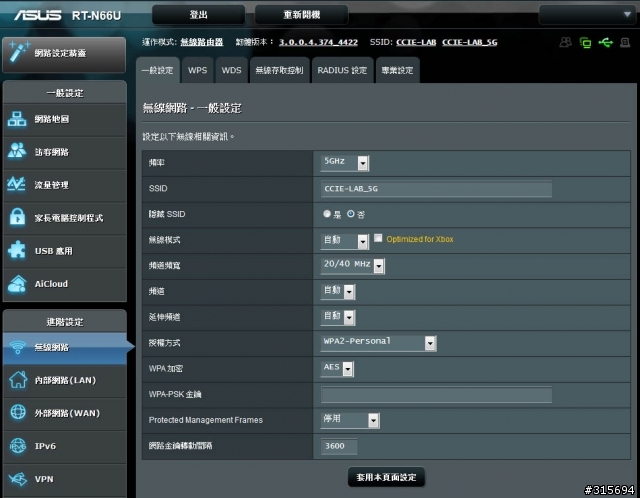Image resolution: width=640 pixels, height=498 pixels.
Task: Click the green network clients status icon
Action: [585, 42]
